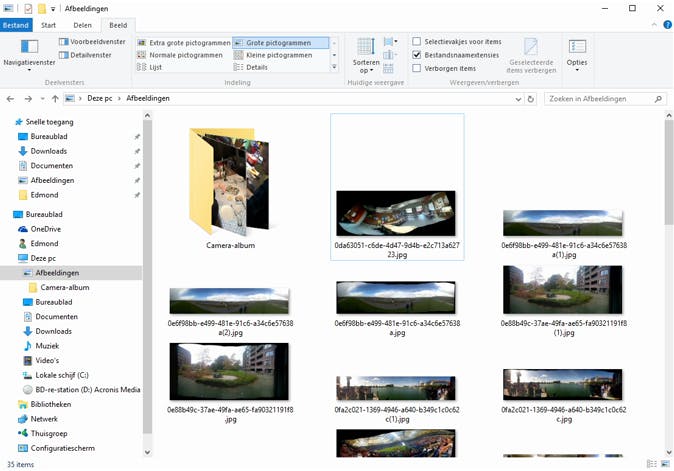The width and height of the screenshot is (674, 471).
Task: Open Muziek folder in navigation pane
Action: click(x=47, y=346)
